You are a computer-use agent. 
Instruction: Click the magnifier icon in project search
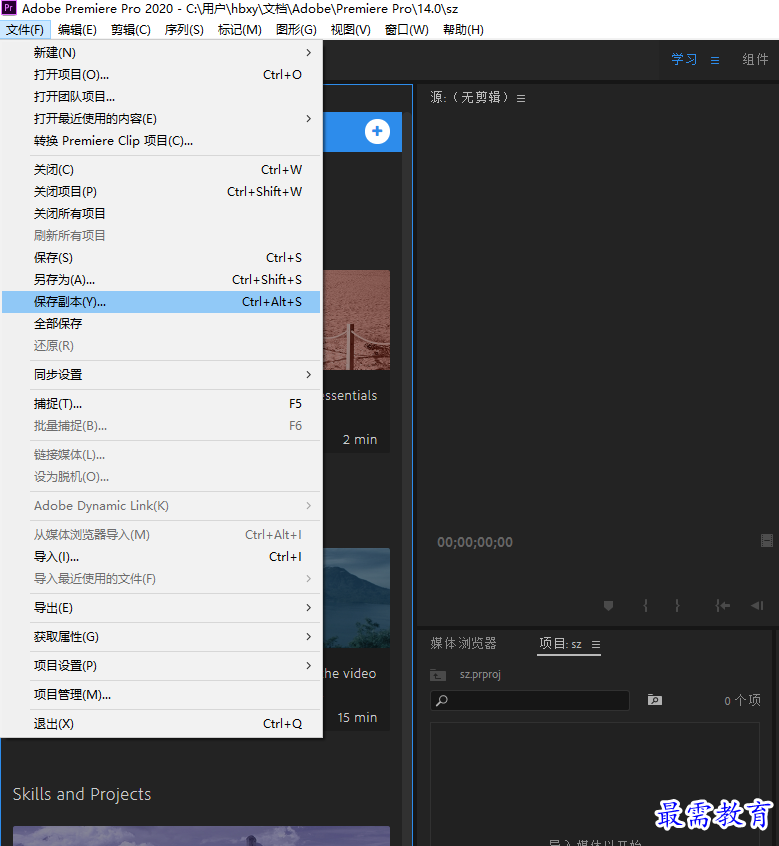click(442, 700)
